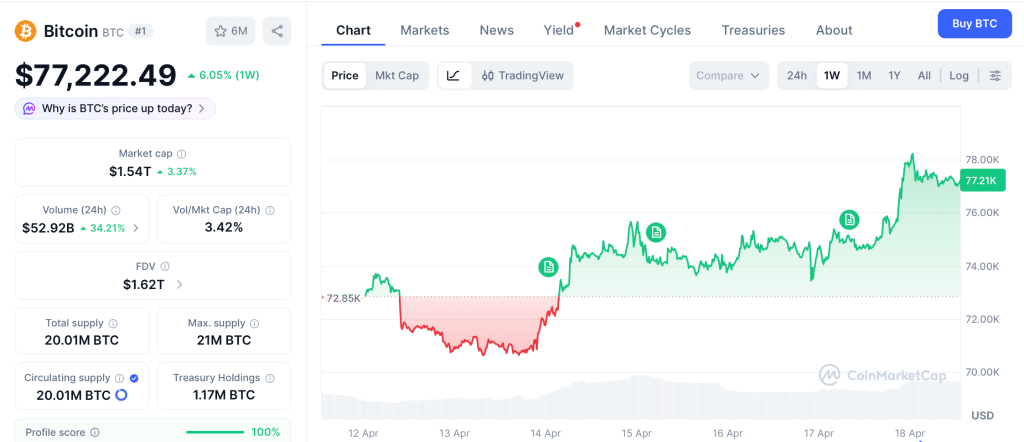Click the Market cap info icon
The width and height of the screenshot is (1024, 442).
[x=181, y=154]
